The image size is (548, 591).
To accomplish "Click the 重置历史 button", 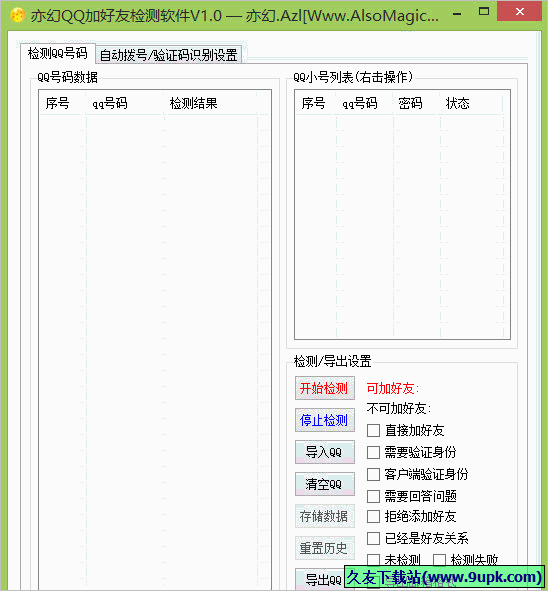I will (x=325, y=548).
